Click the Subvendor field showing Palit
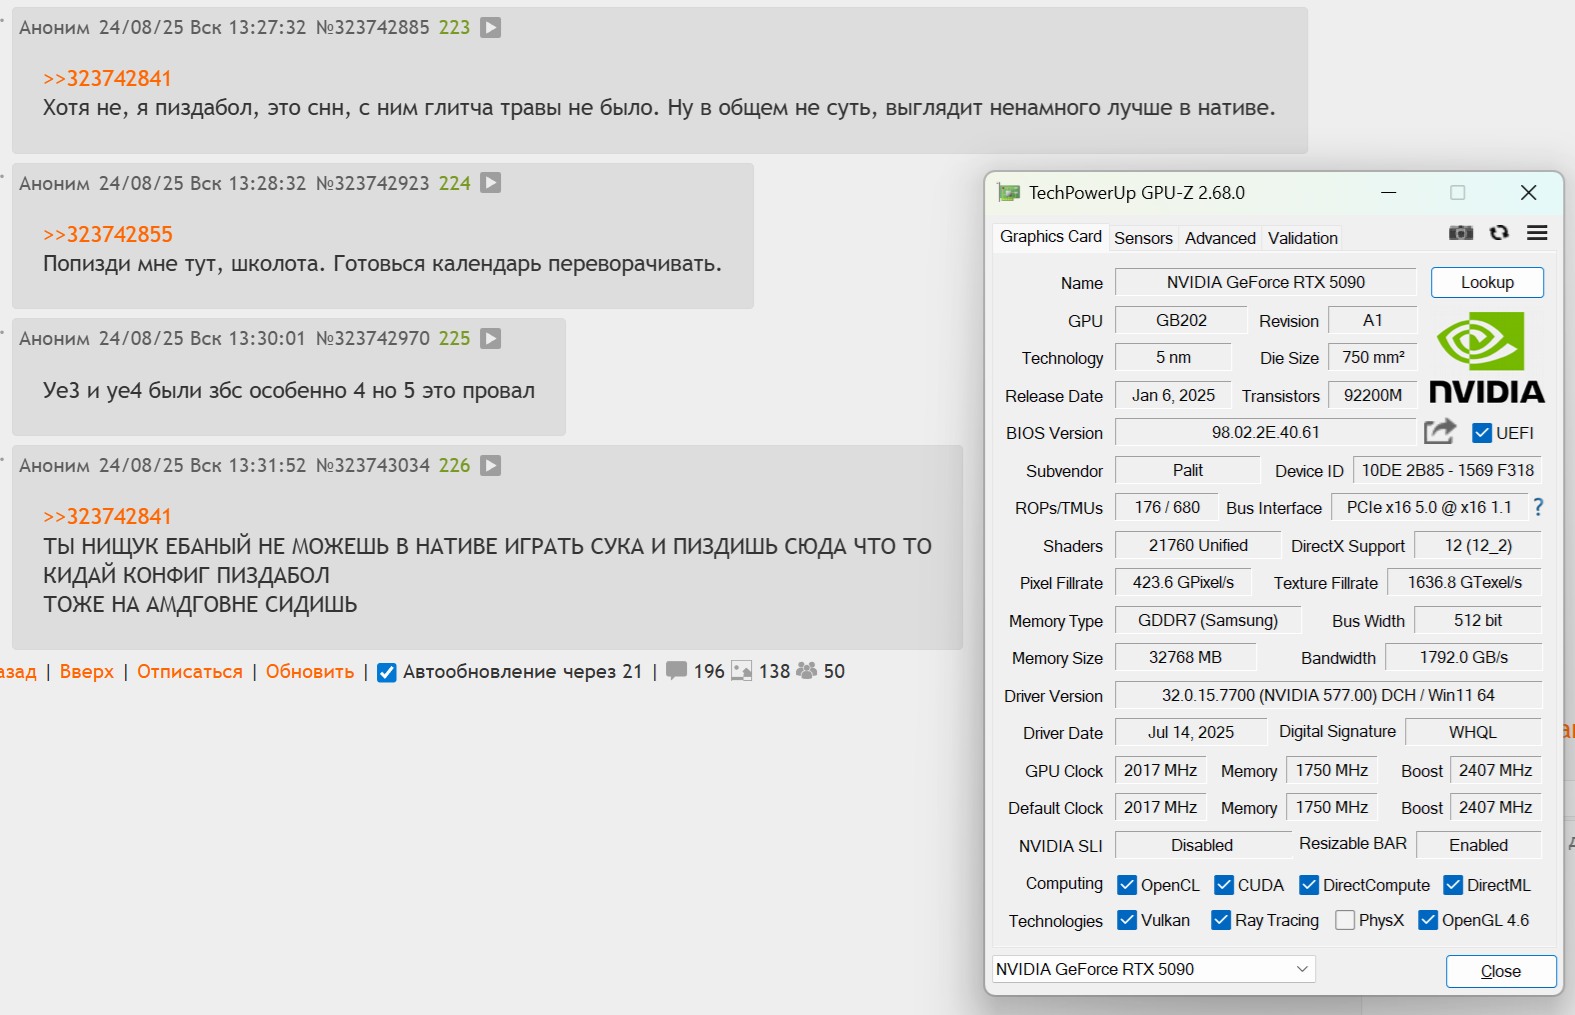Image resolution: width=1575 pixels, height=1015 pixels. click(x=1188, y=470)
